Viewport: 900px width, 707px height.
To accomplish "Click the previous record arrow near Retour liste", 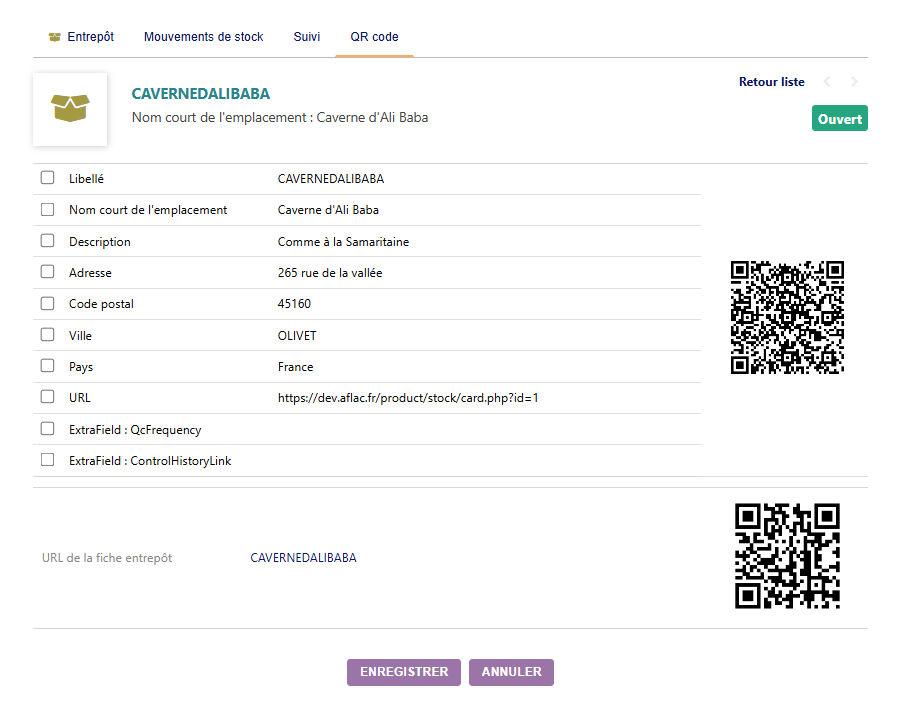I will tap(826, 82).
